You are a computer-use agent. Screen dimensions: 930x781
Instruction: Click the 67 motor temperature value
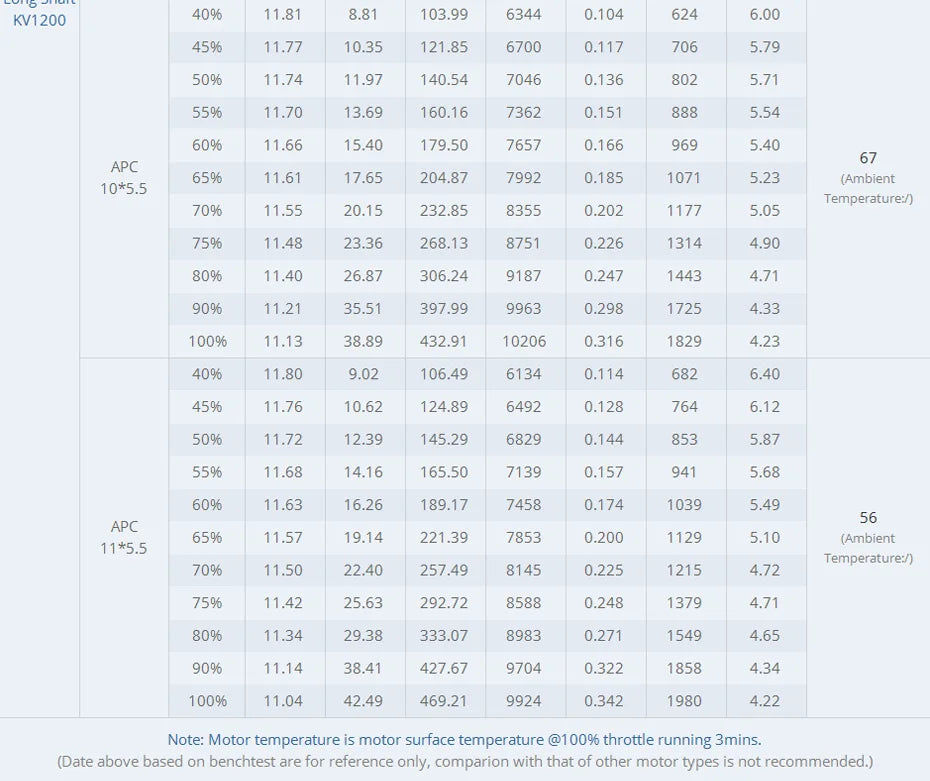pyautogui.click(x=867, y=158)
